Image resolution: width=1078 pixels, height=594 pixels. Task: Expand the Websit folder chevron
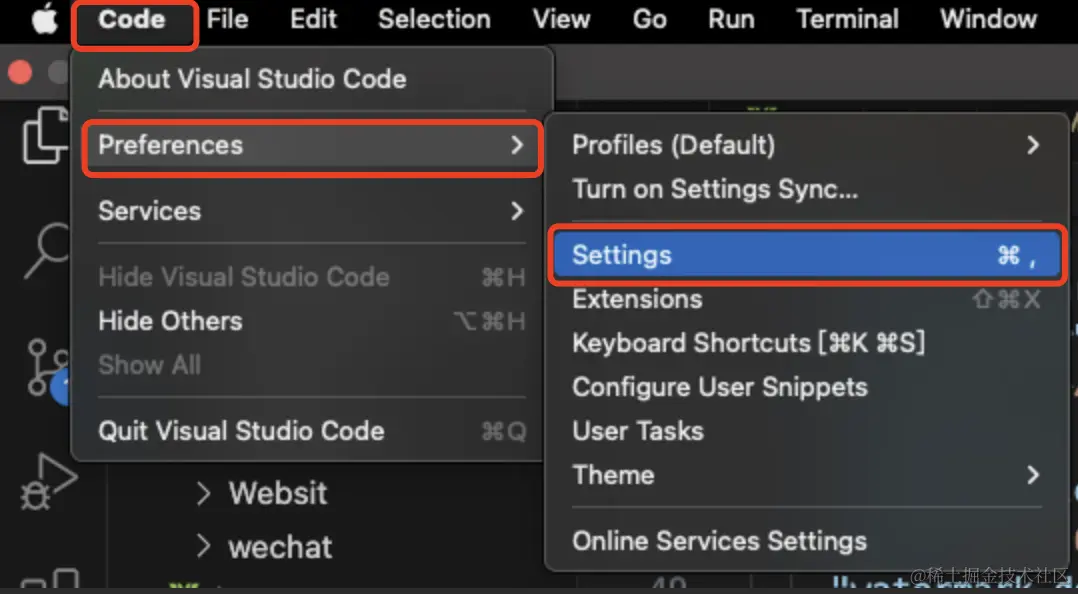click(x=204, y=494)
